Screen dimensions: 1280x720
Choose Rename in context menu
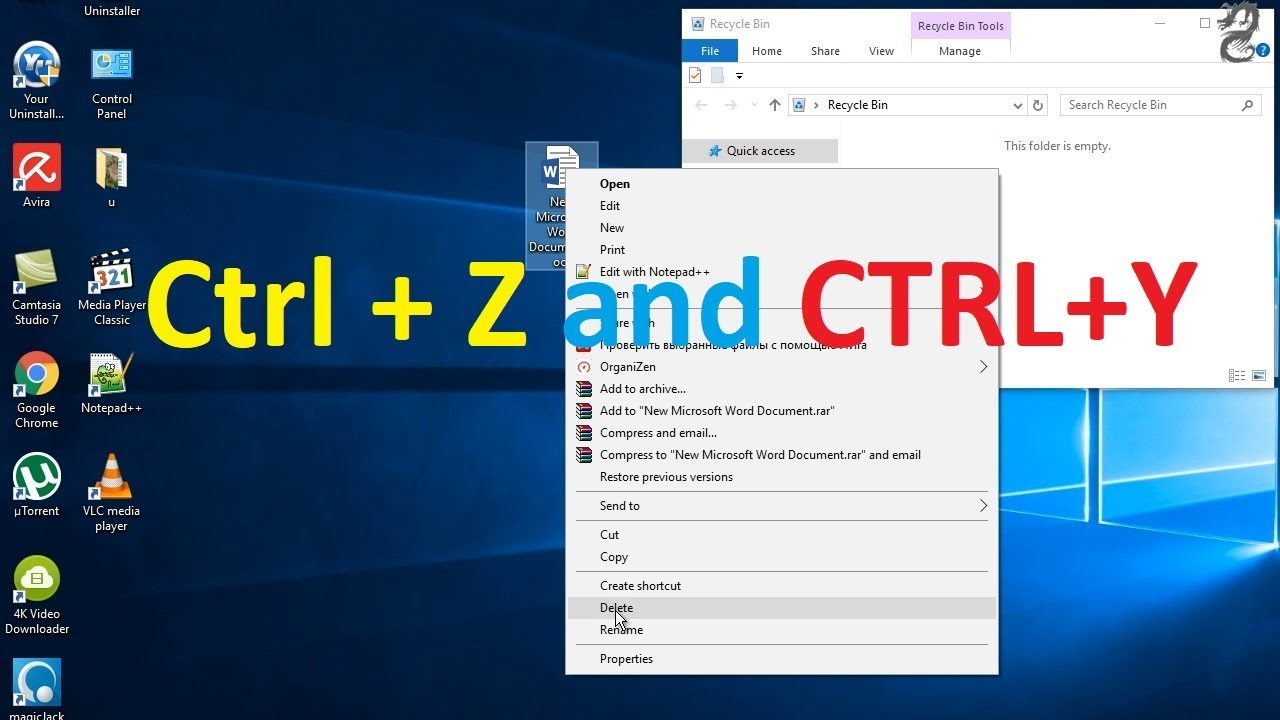(782, 630)
